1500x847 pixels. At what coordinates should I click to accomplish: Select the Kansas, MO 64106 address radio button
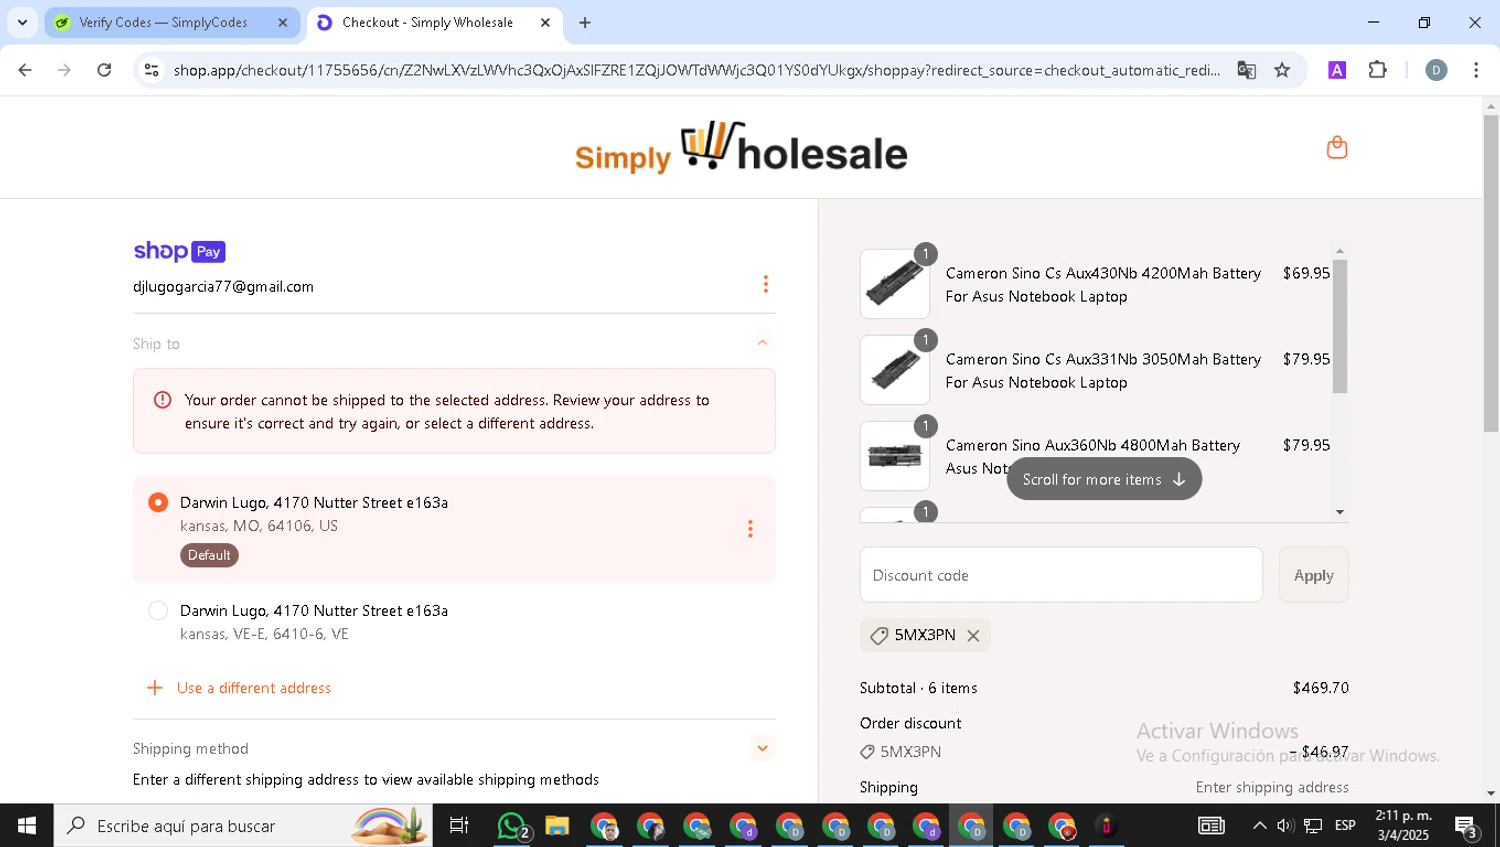coord(158,502)
